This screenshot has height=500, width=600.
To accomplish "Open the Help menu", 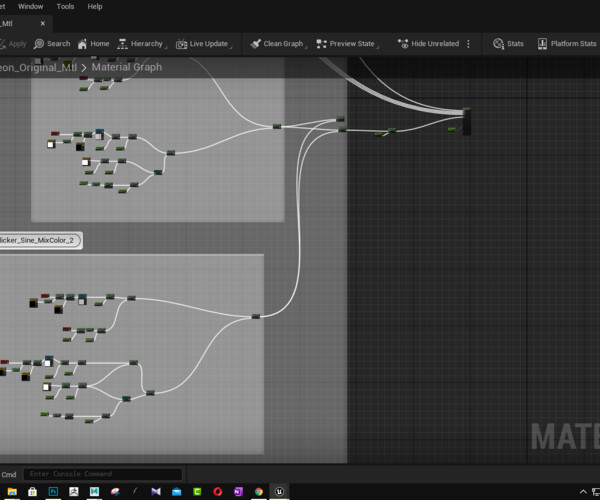I will [95, 7].
